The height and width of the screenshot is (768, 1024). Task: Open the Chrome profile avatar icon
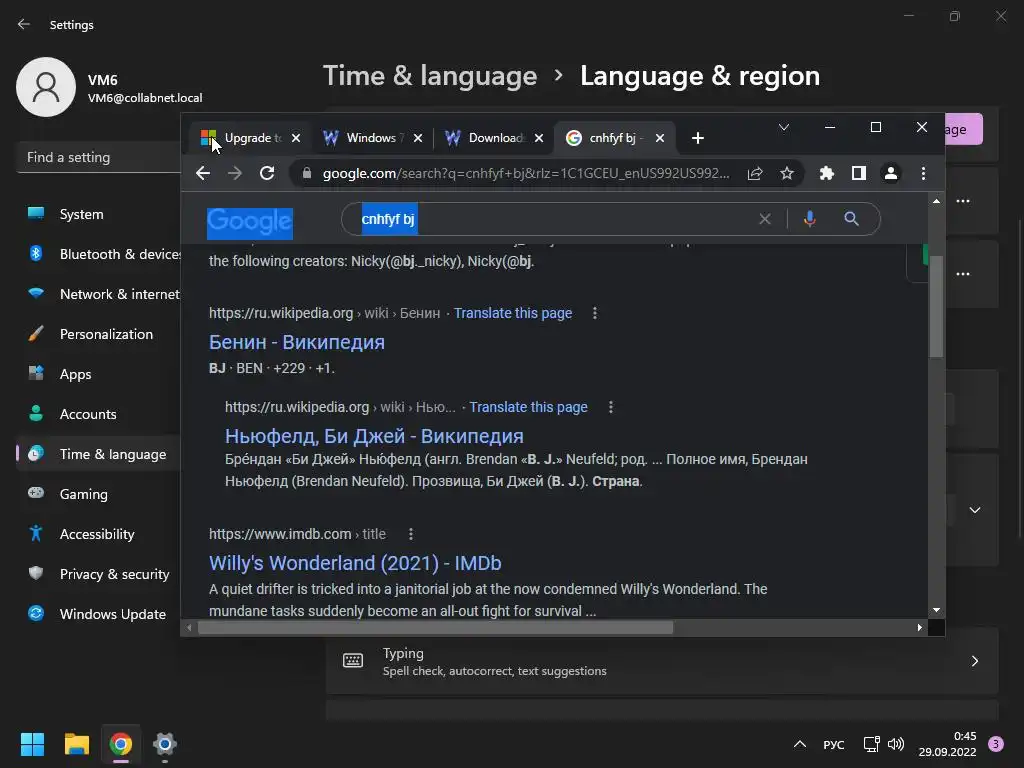coord(891,173)
